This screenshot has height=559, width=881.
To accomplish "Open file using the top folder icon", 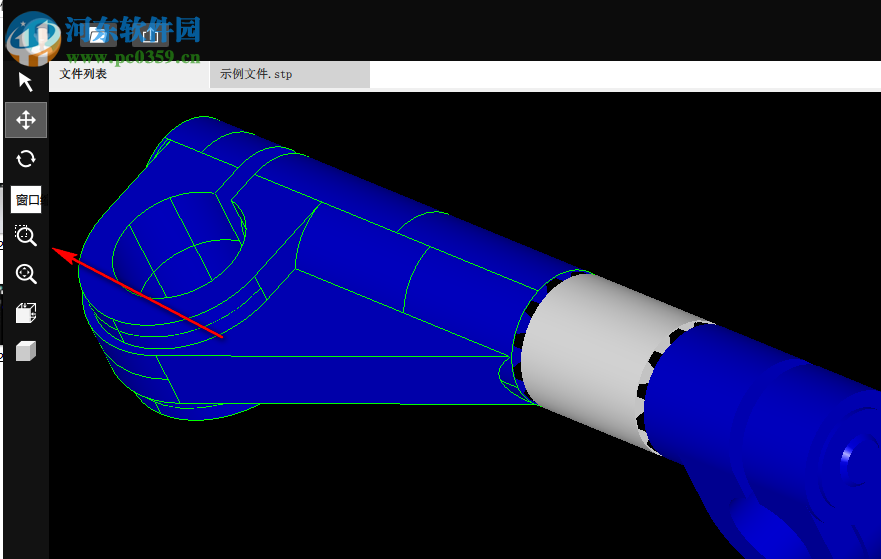I will click(x=98, y=35).
